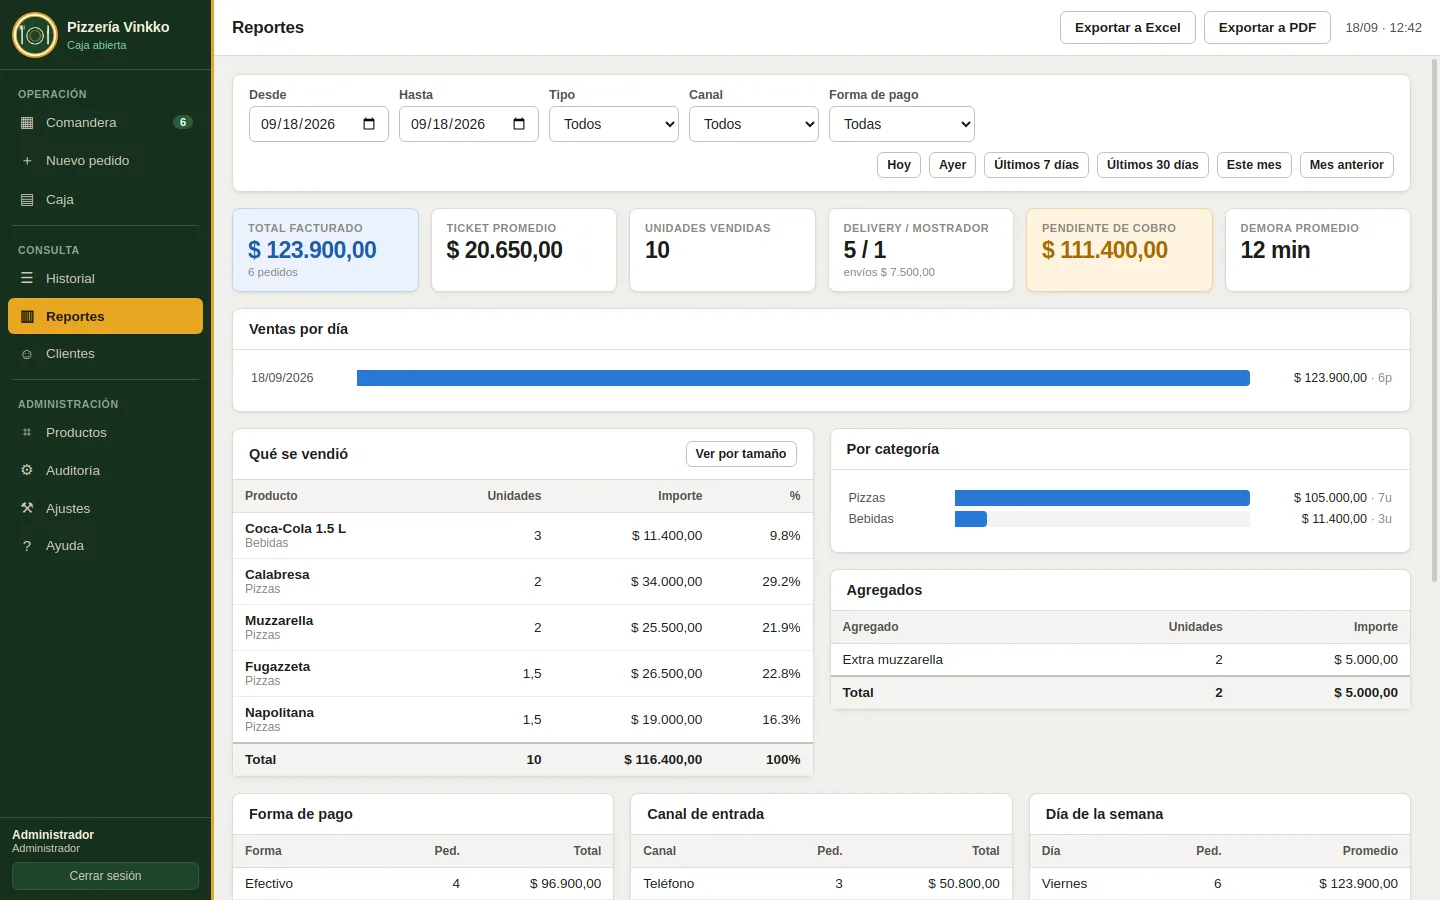Open the Hasta date picker calendar icon
The height and width of the screenshot is (900, 1440).
(x=519, y=124)
